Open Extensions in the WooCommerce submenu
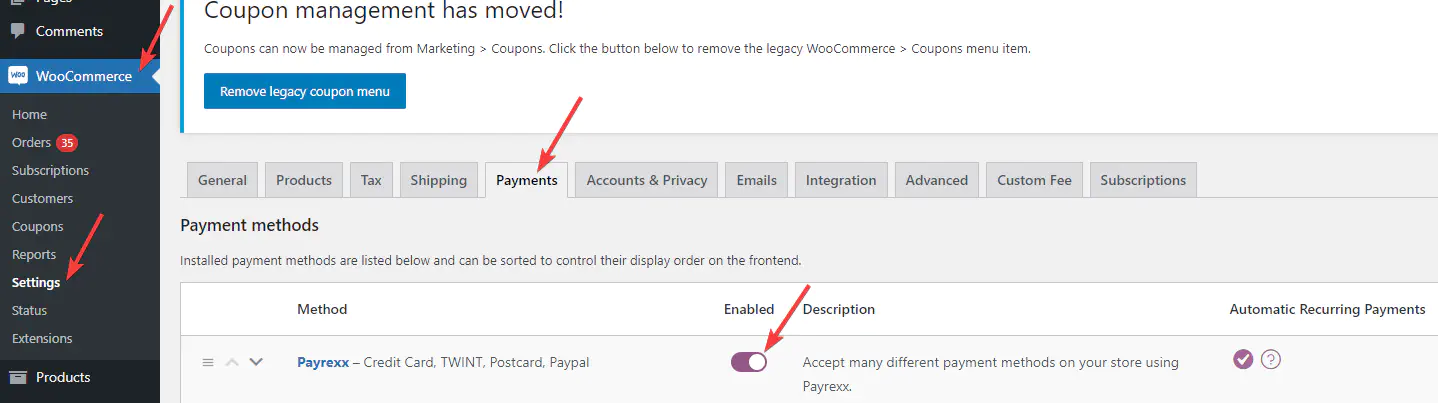Screen dimensions: 1438x403 tap(42, 338)
